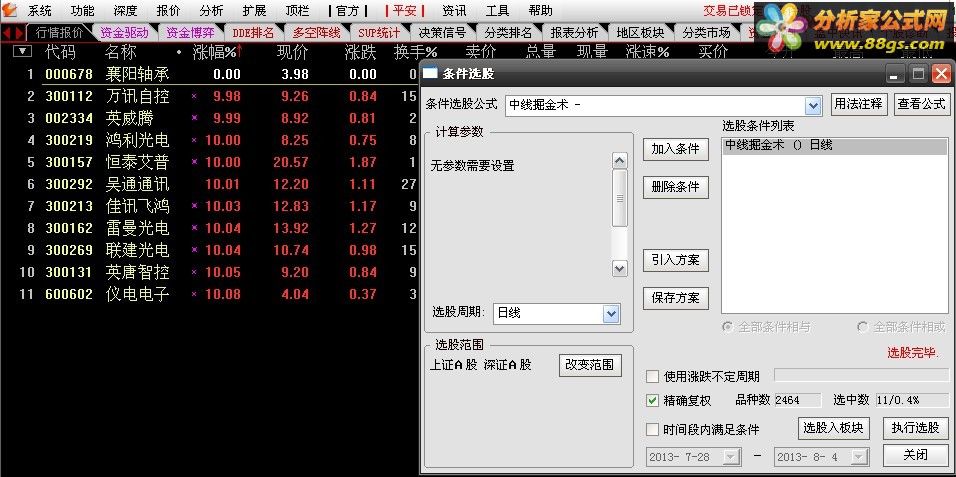Click the purple x mark beside 仪电电子
Image resolution: width=956 pixels, height=477 pixels.
pos(194,294)
